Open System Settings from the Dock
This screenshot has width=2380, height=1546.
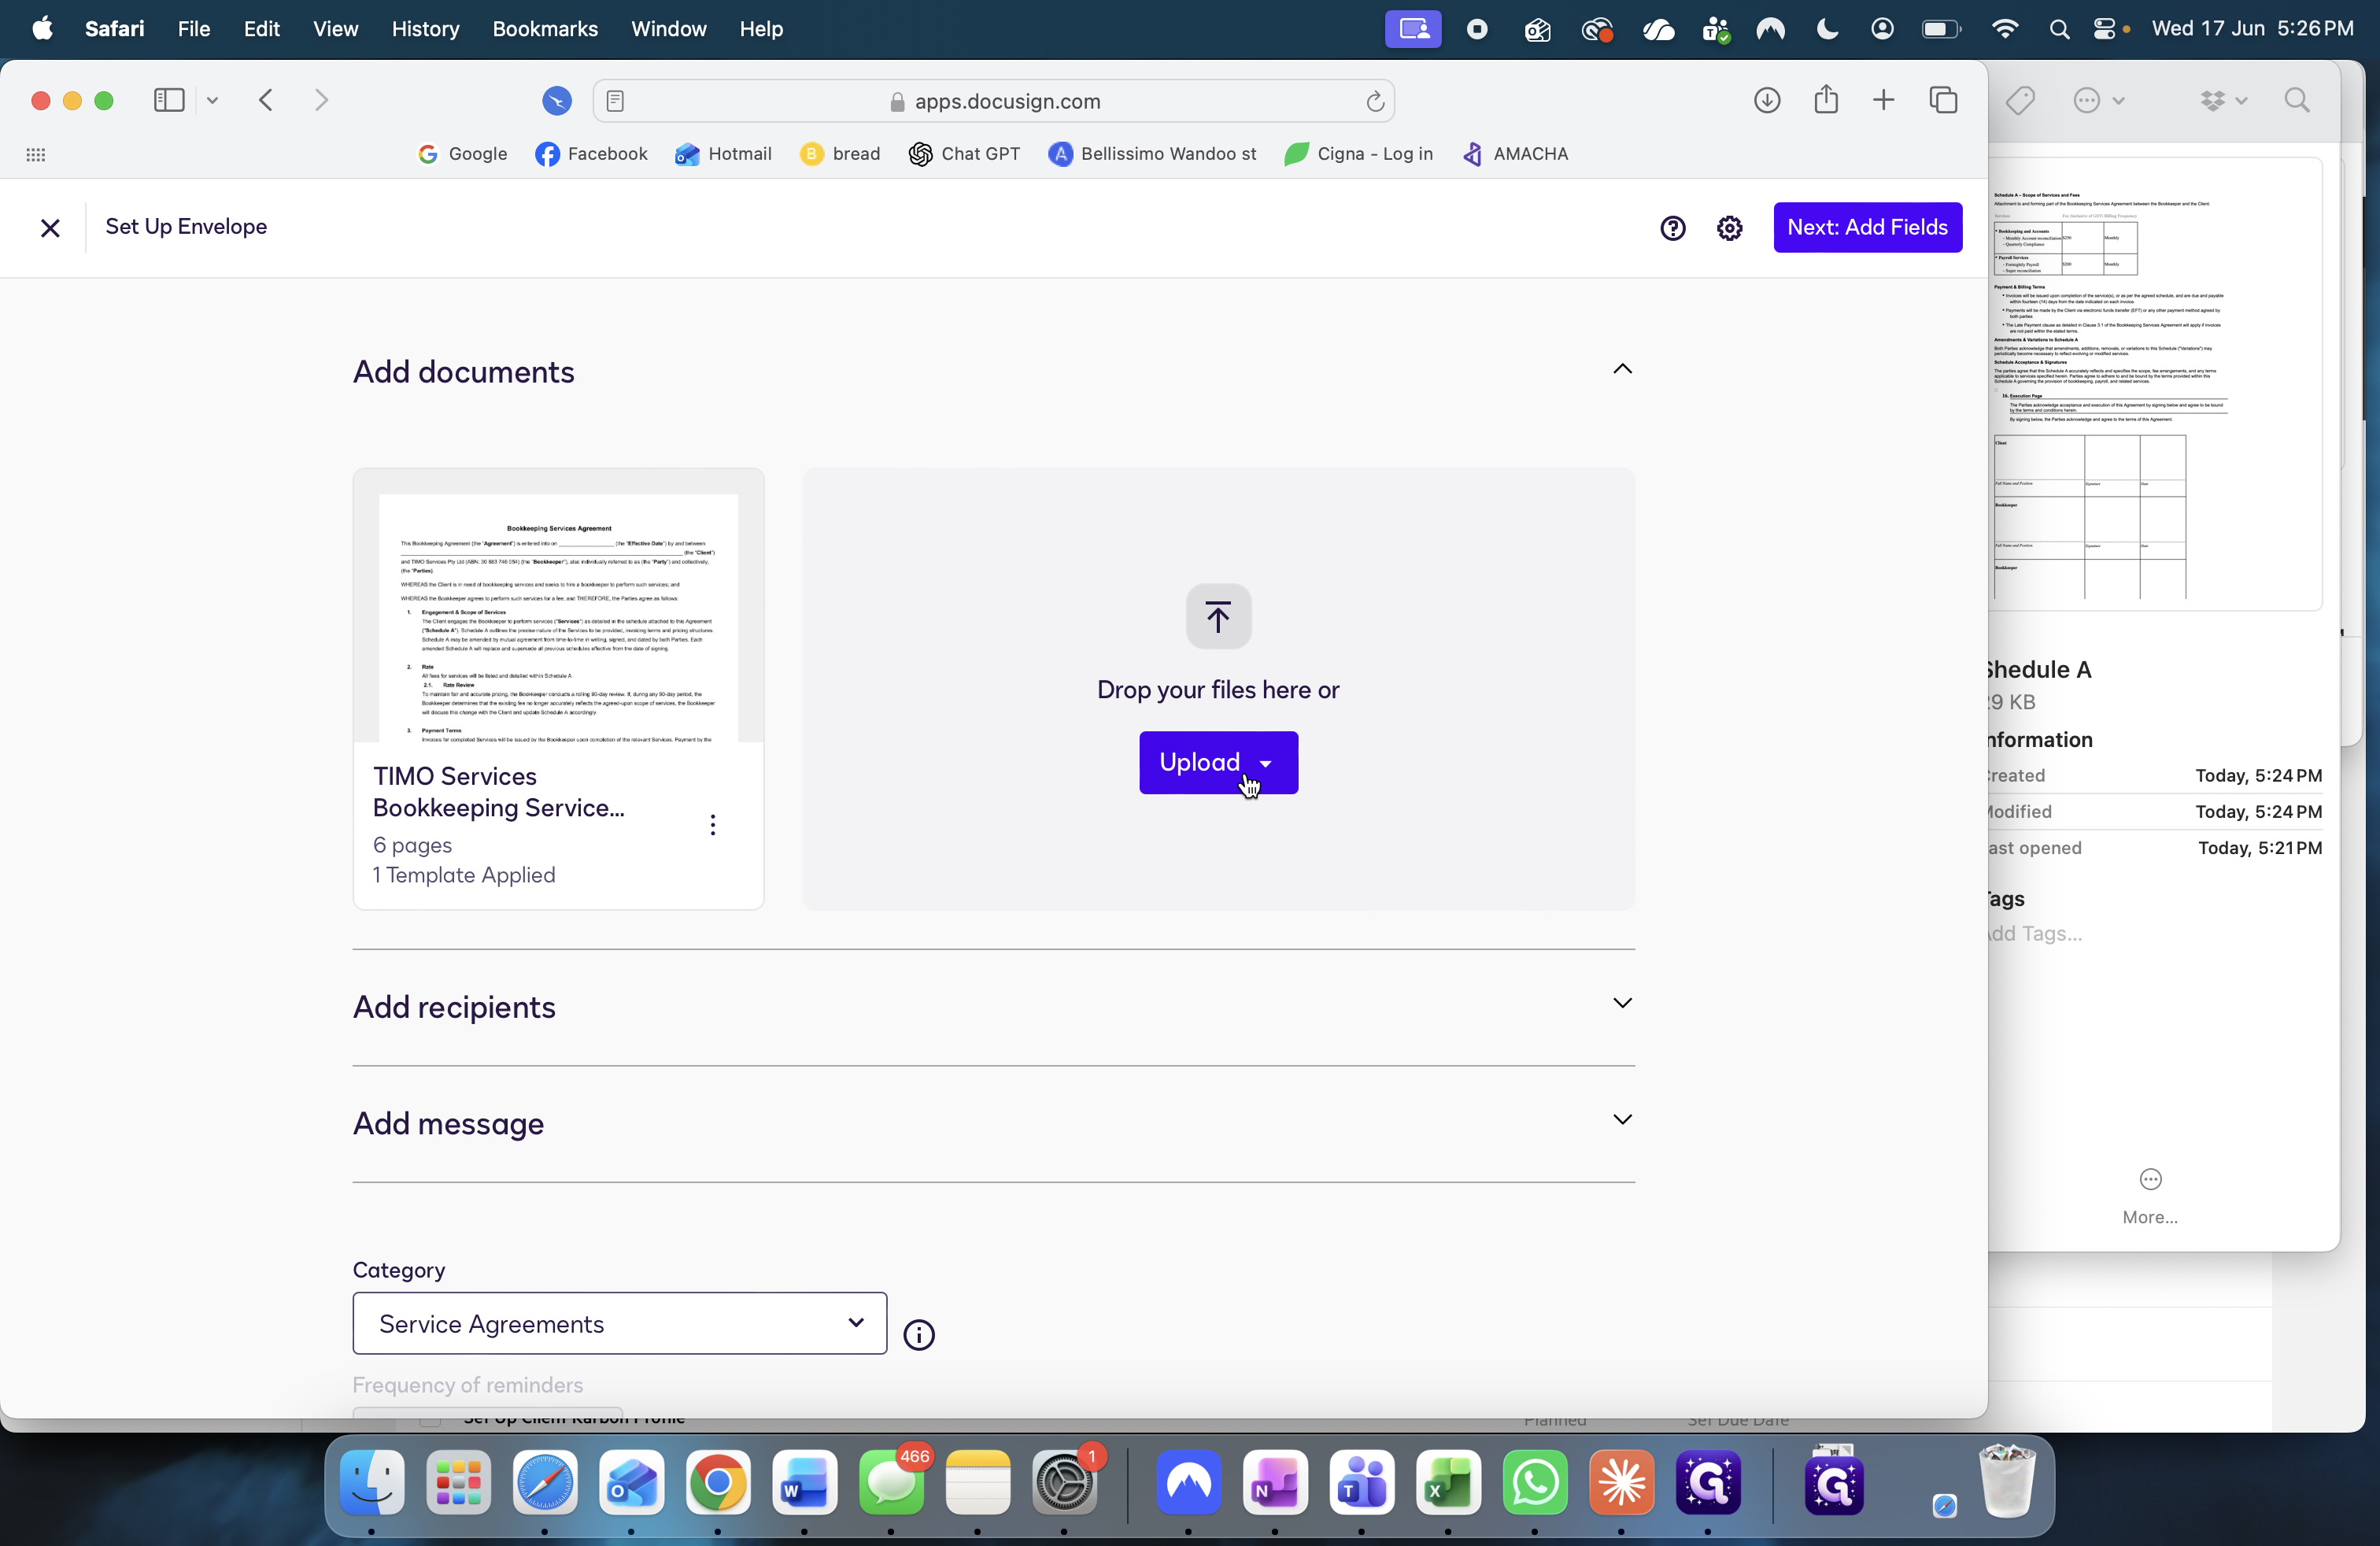point(1064,1482)
